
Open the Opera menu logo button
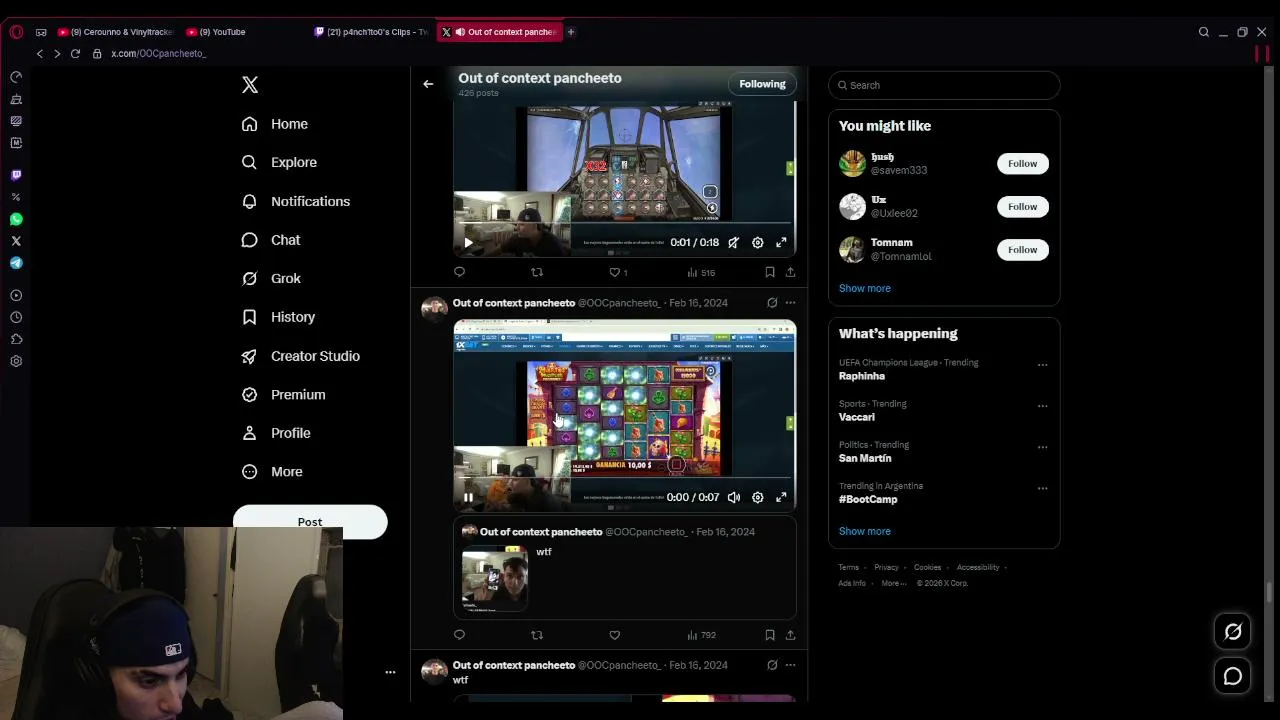(x=16, y=32)
